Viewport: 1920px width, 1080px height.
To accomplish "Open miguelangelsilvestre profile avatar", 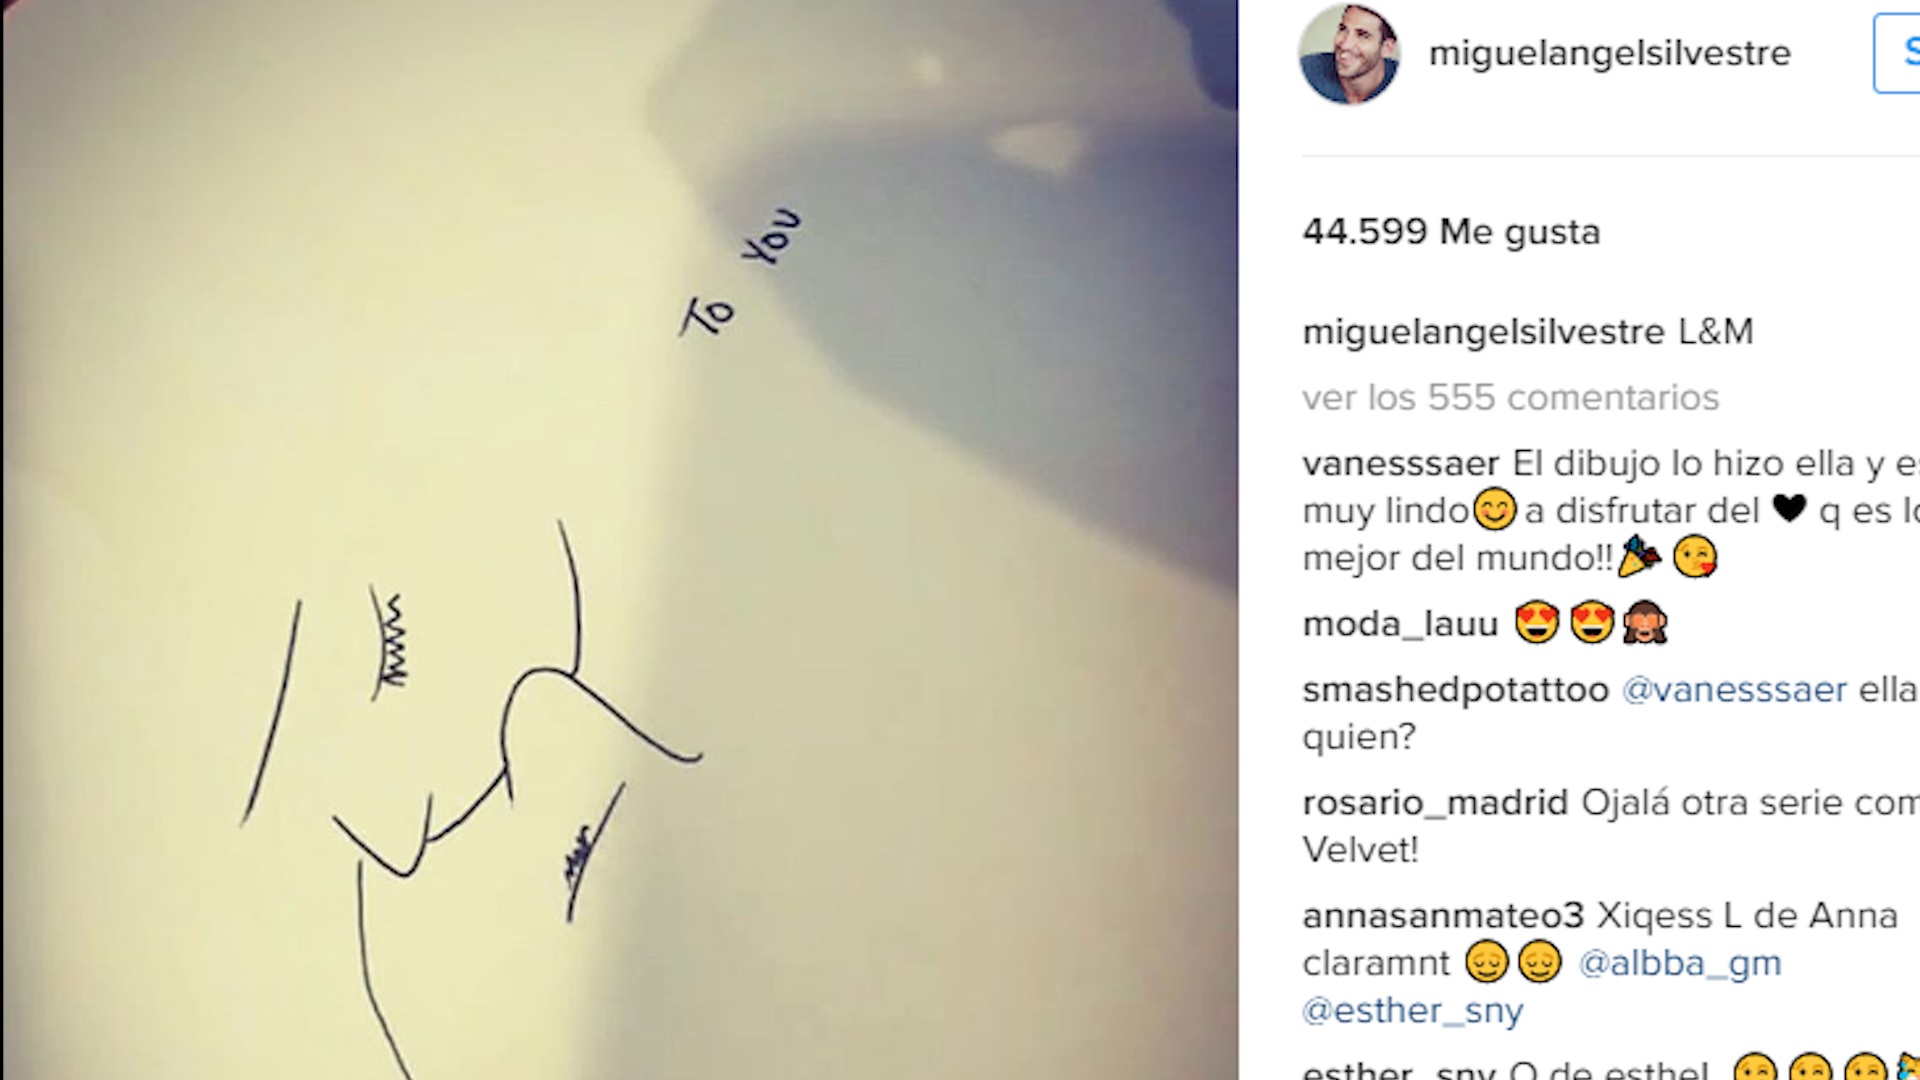I will point(1349,54).
